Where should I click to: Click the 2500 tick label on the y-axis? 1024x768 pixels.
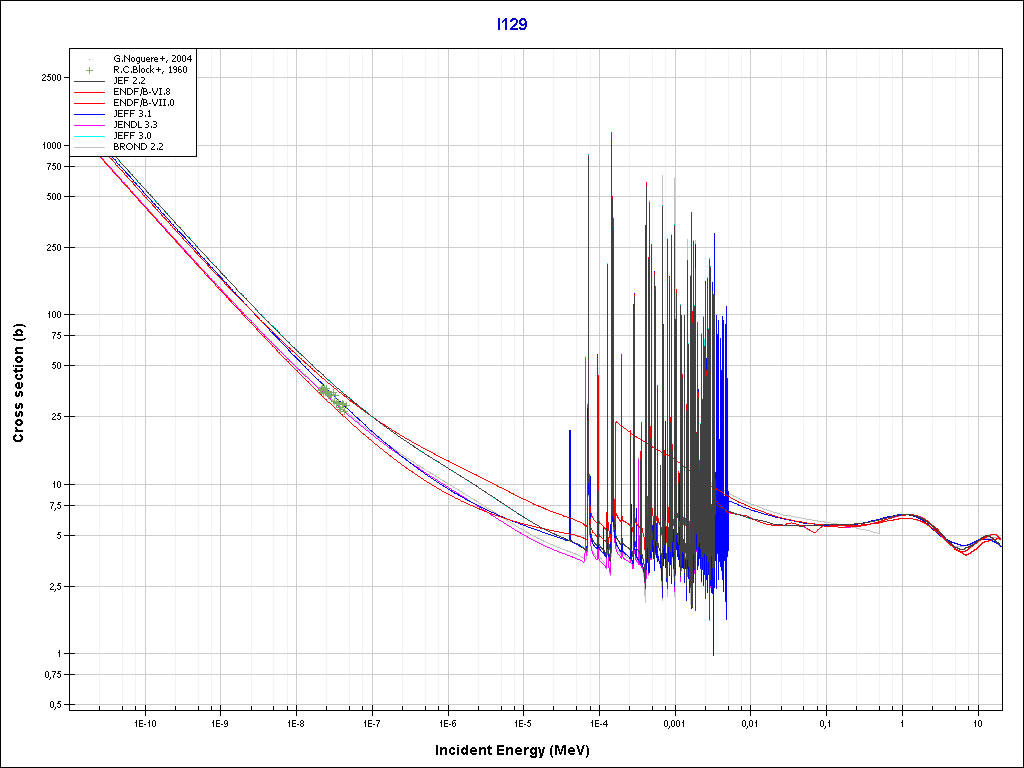[x=52, y=77]
